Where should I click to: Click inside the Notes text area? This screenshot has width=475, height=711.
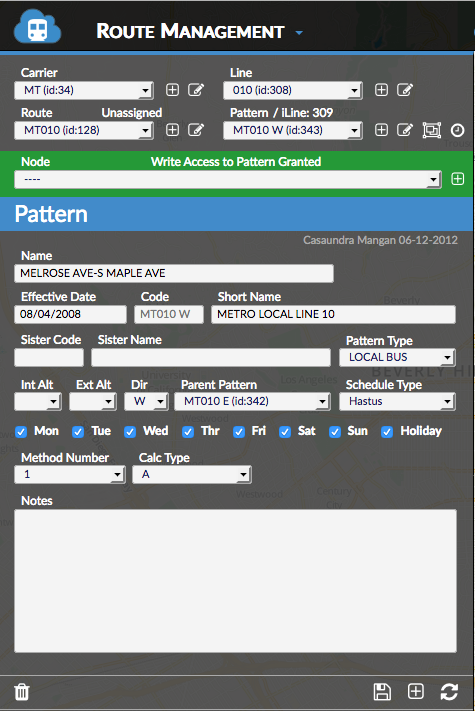tap(235, 581)
